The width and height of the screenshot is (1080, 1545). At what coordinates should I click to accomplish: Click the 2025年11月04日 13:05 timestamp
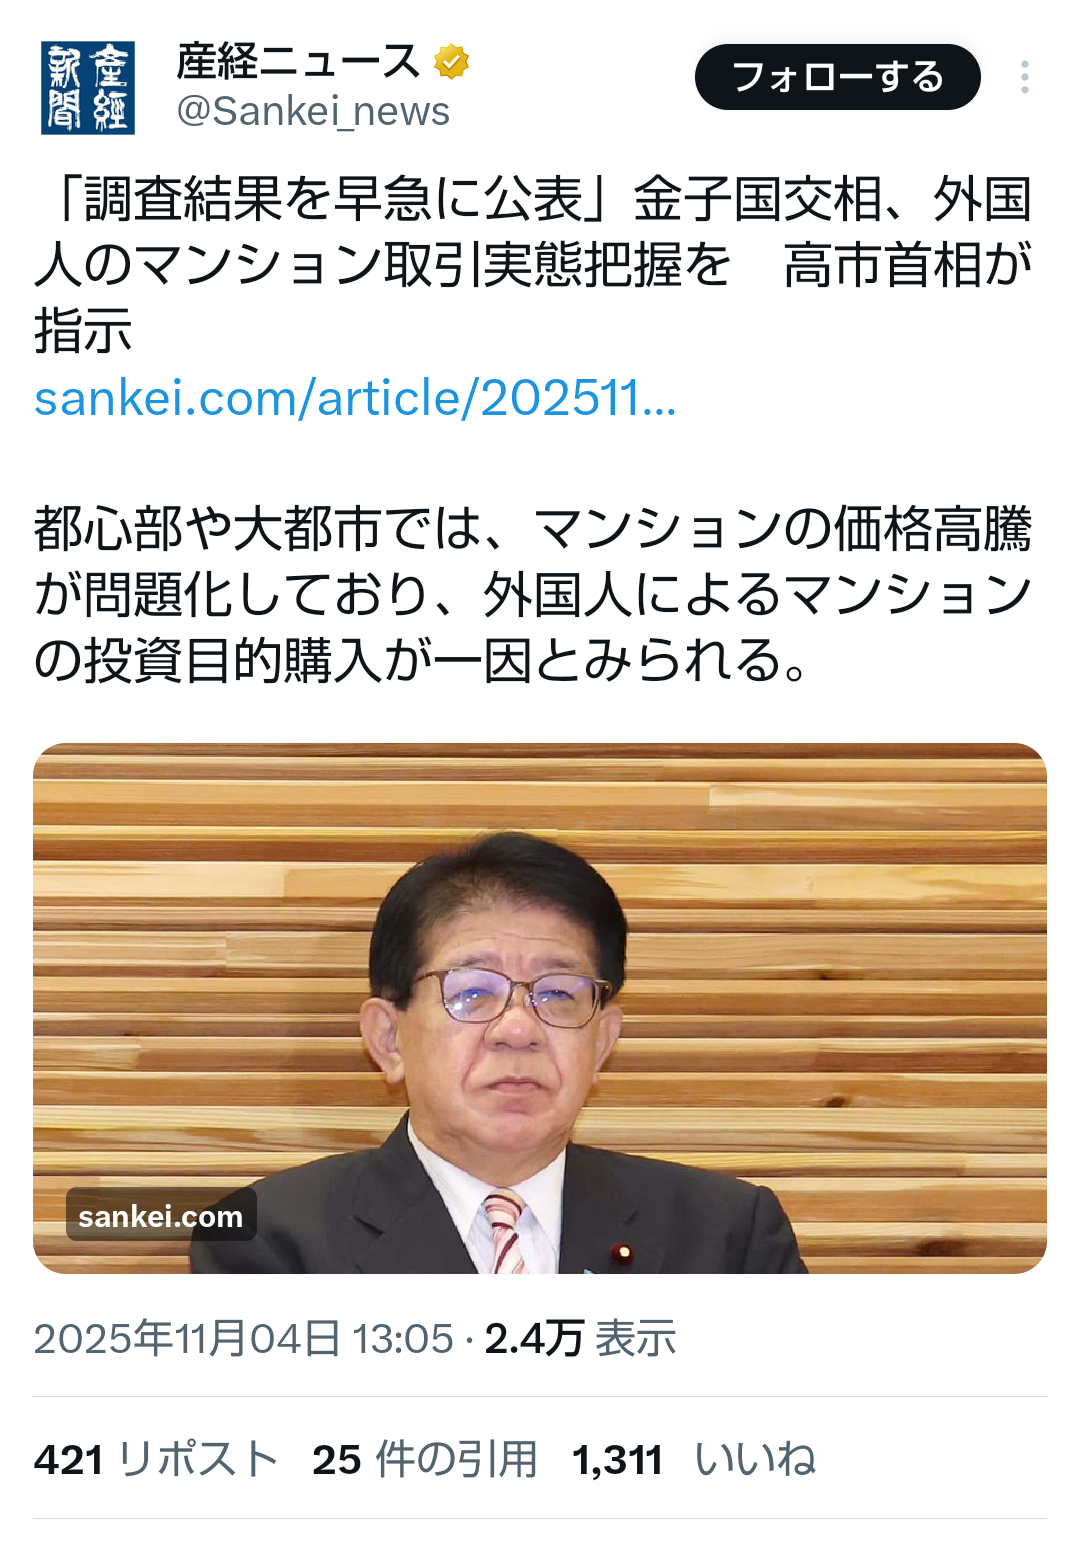coord(244,1338)
